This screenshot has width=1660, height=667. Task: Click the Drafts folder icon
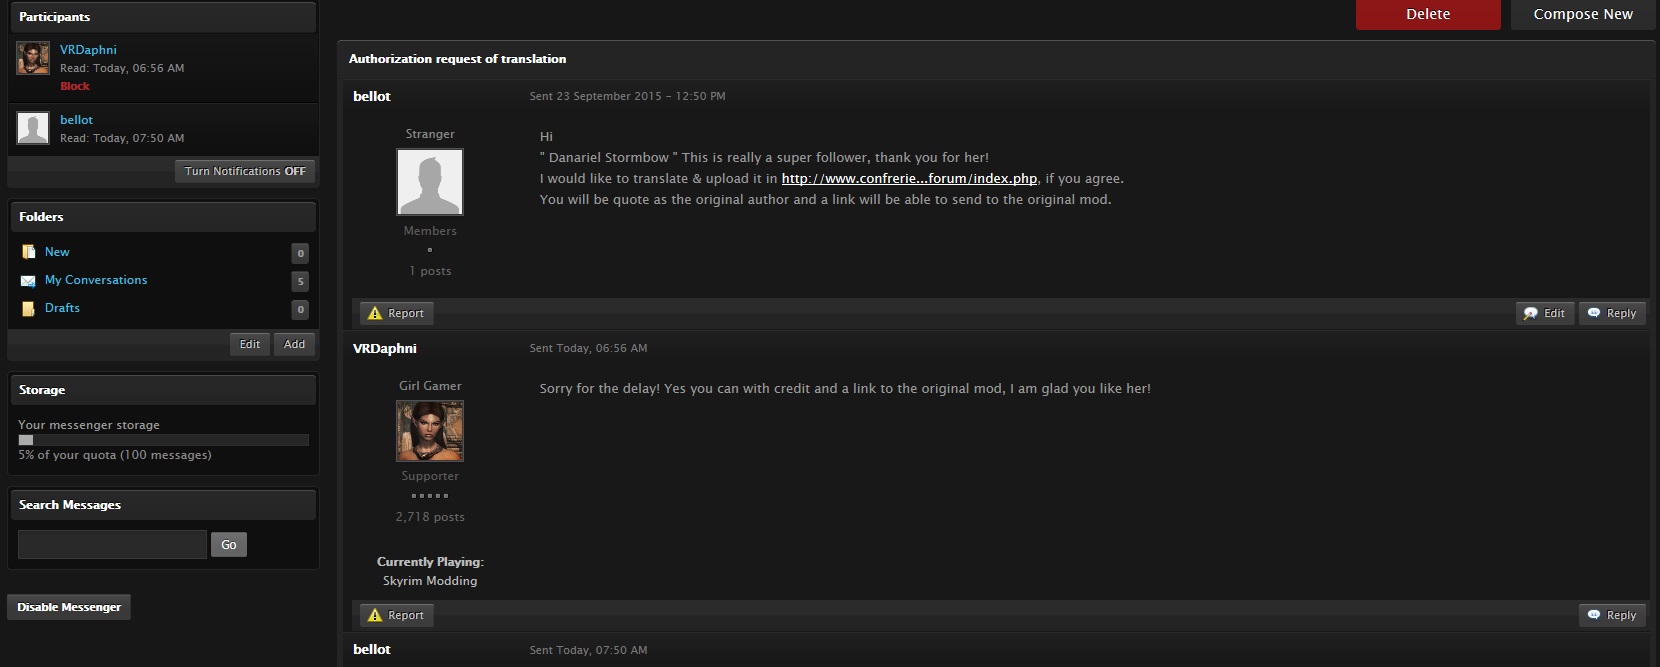click(29, 309)
